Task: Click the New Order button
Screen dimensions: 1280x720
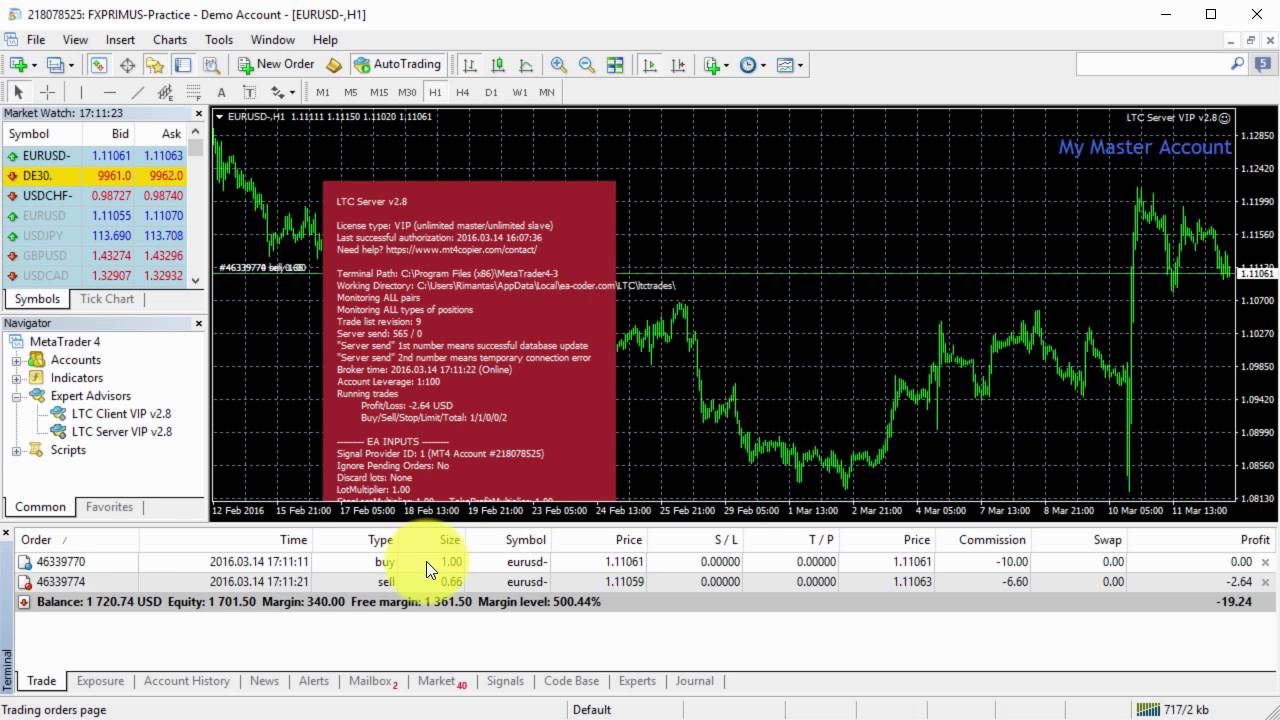Action: (x=276, y=65)
